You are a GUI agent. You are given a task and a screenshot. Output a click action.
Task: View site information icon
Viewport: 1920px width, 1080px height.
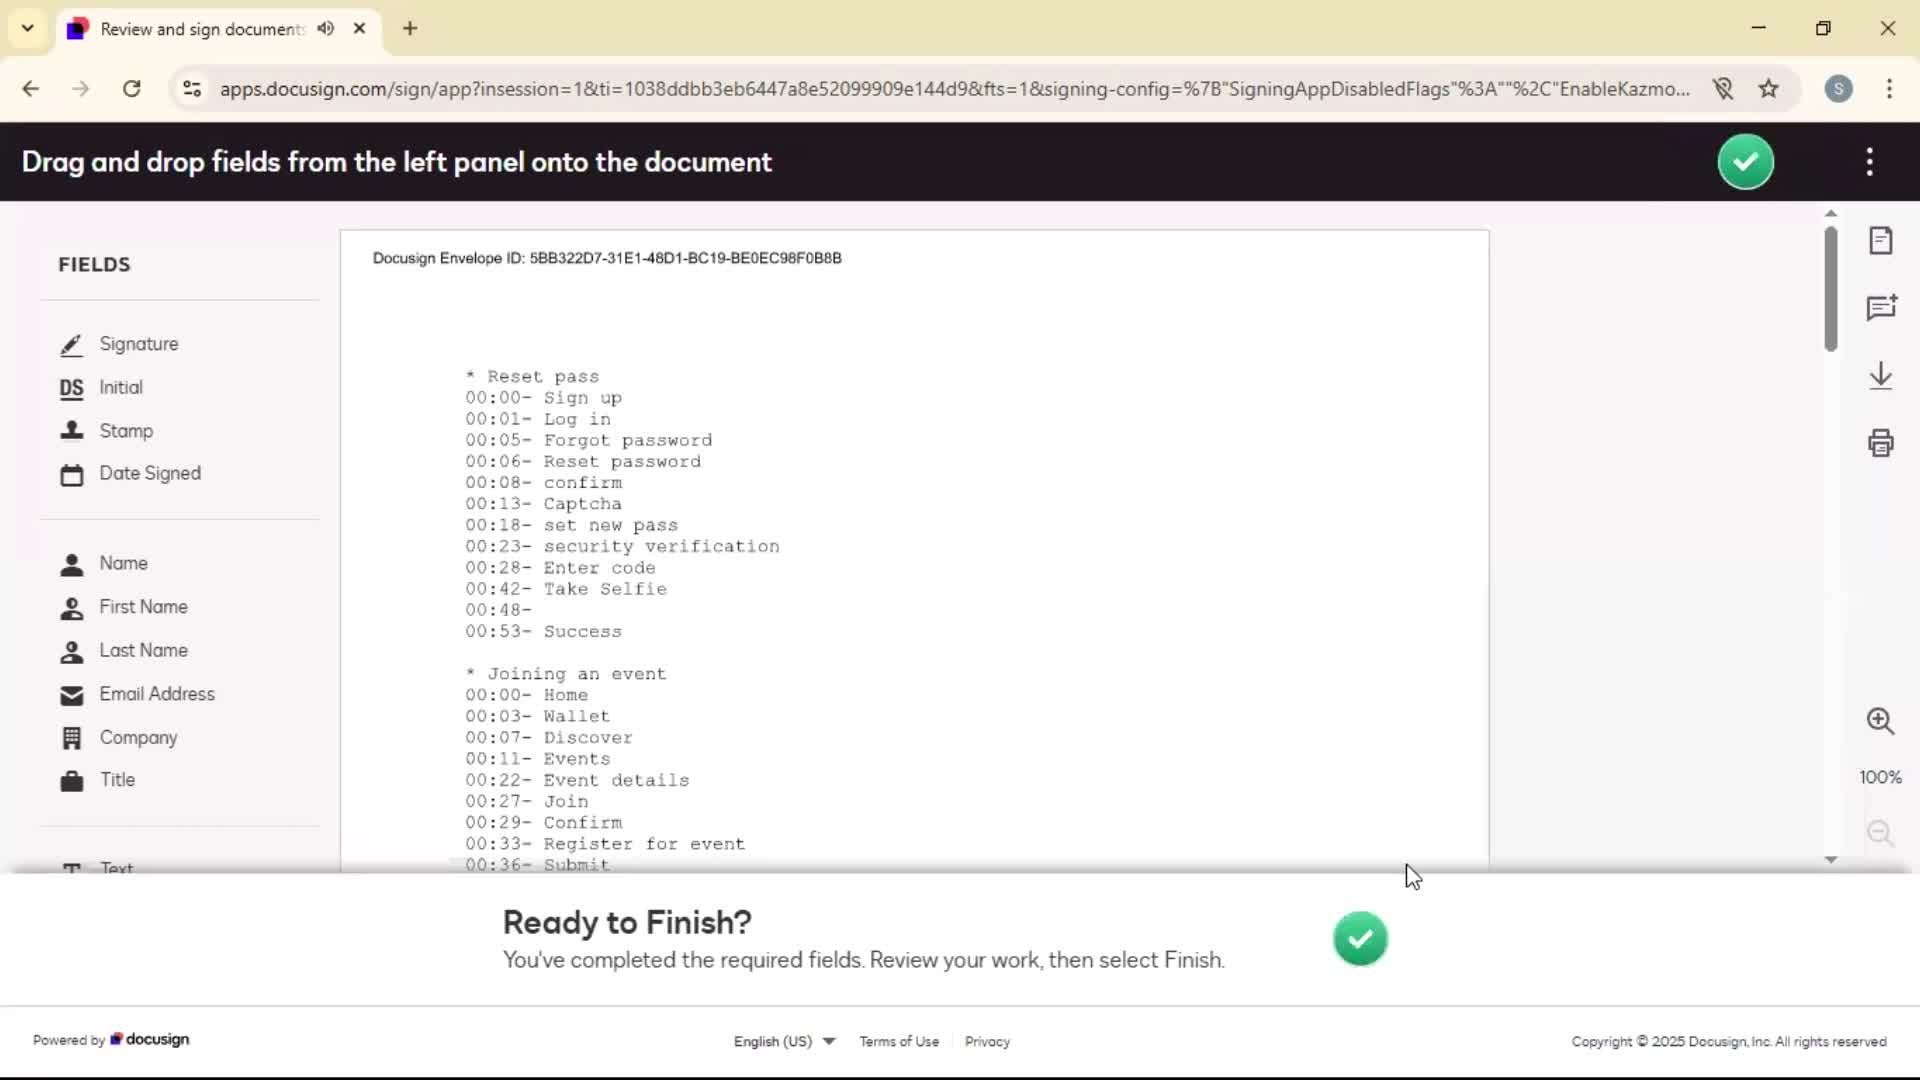pos(192,89)
